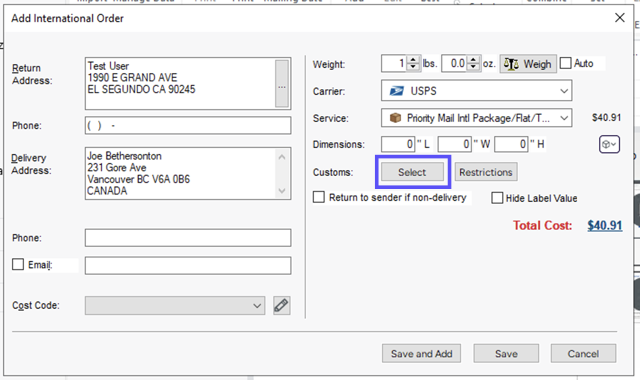
Task: Open return address ellipsis selector
Action: click(282, 84)
